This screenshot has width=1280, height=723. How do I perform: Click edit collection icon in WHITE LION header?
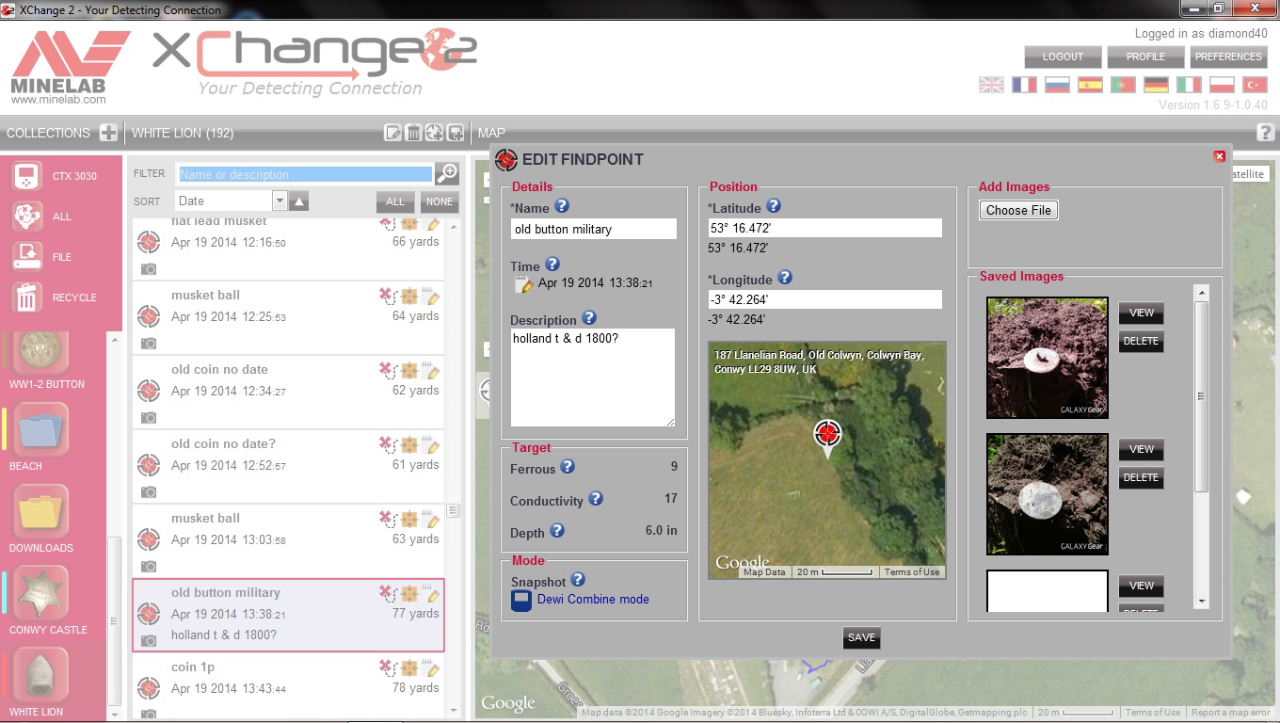point(394,133)
